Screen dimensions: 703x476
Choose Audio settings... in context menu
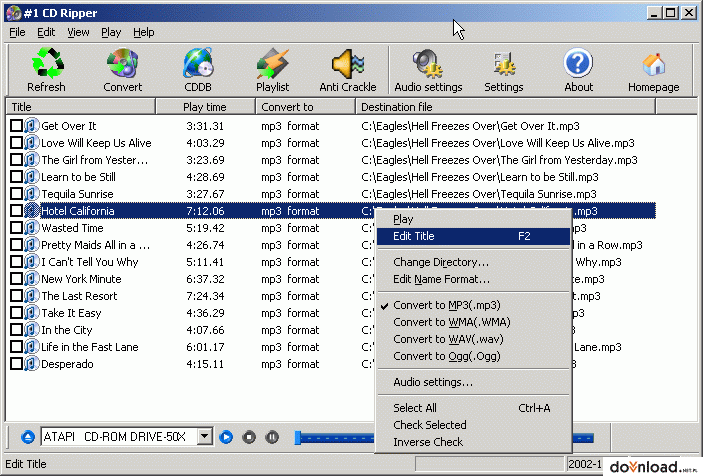pyautogui.click(x=473, y=382)
